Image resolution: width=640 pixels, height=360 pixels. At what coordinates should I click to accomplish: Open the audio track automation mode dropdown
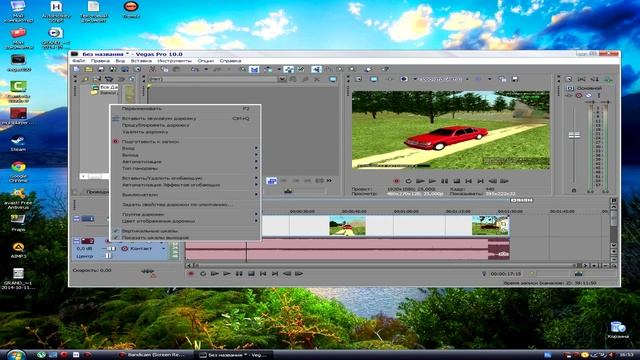(164, 249)
